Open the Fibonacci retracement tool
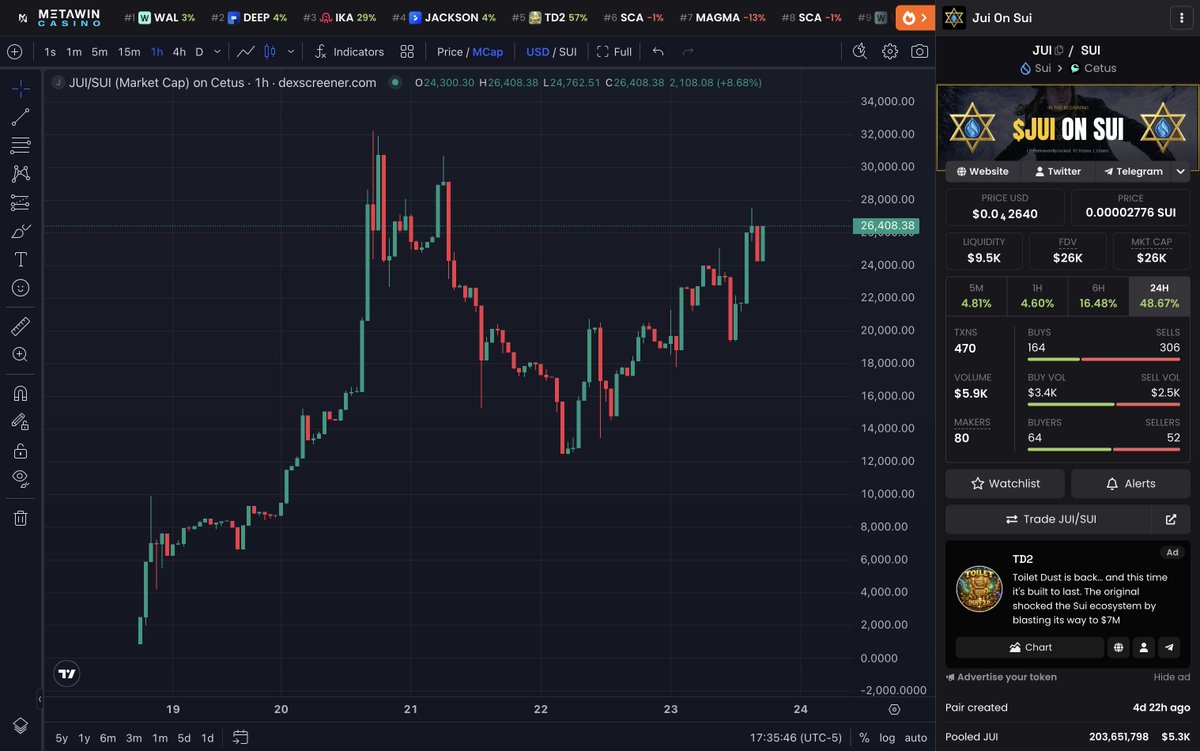 [x=20, y=145]
